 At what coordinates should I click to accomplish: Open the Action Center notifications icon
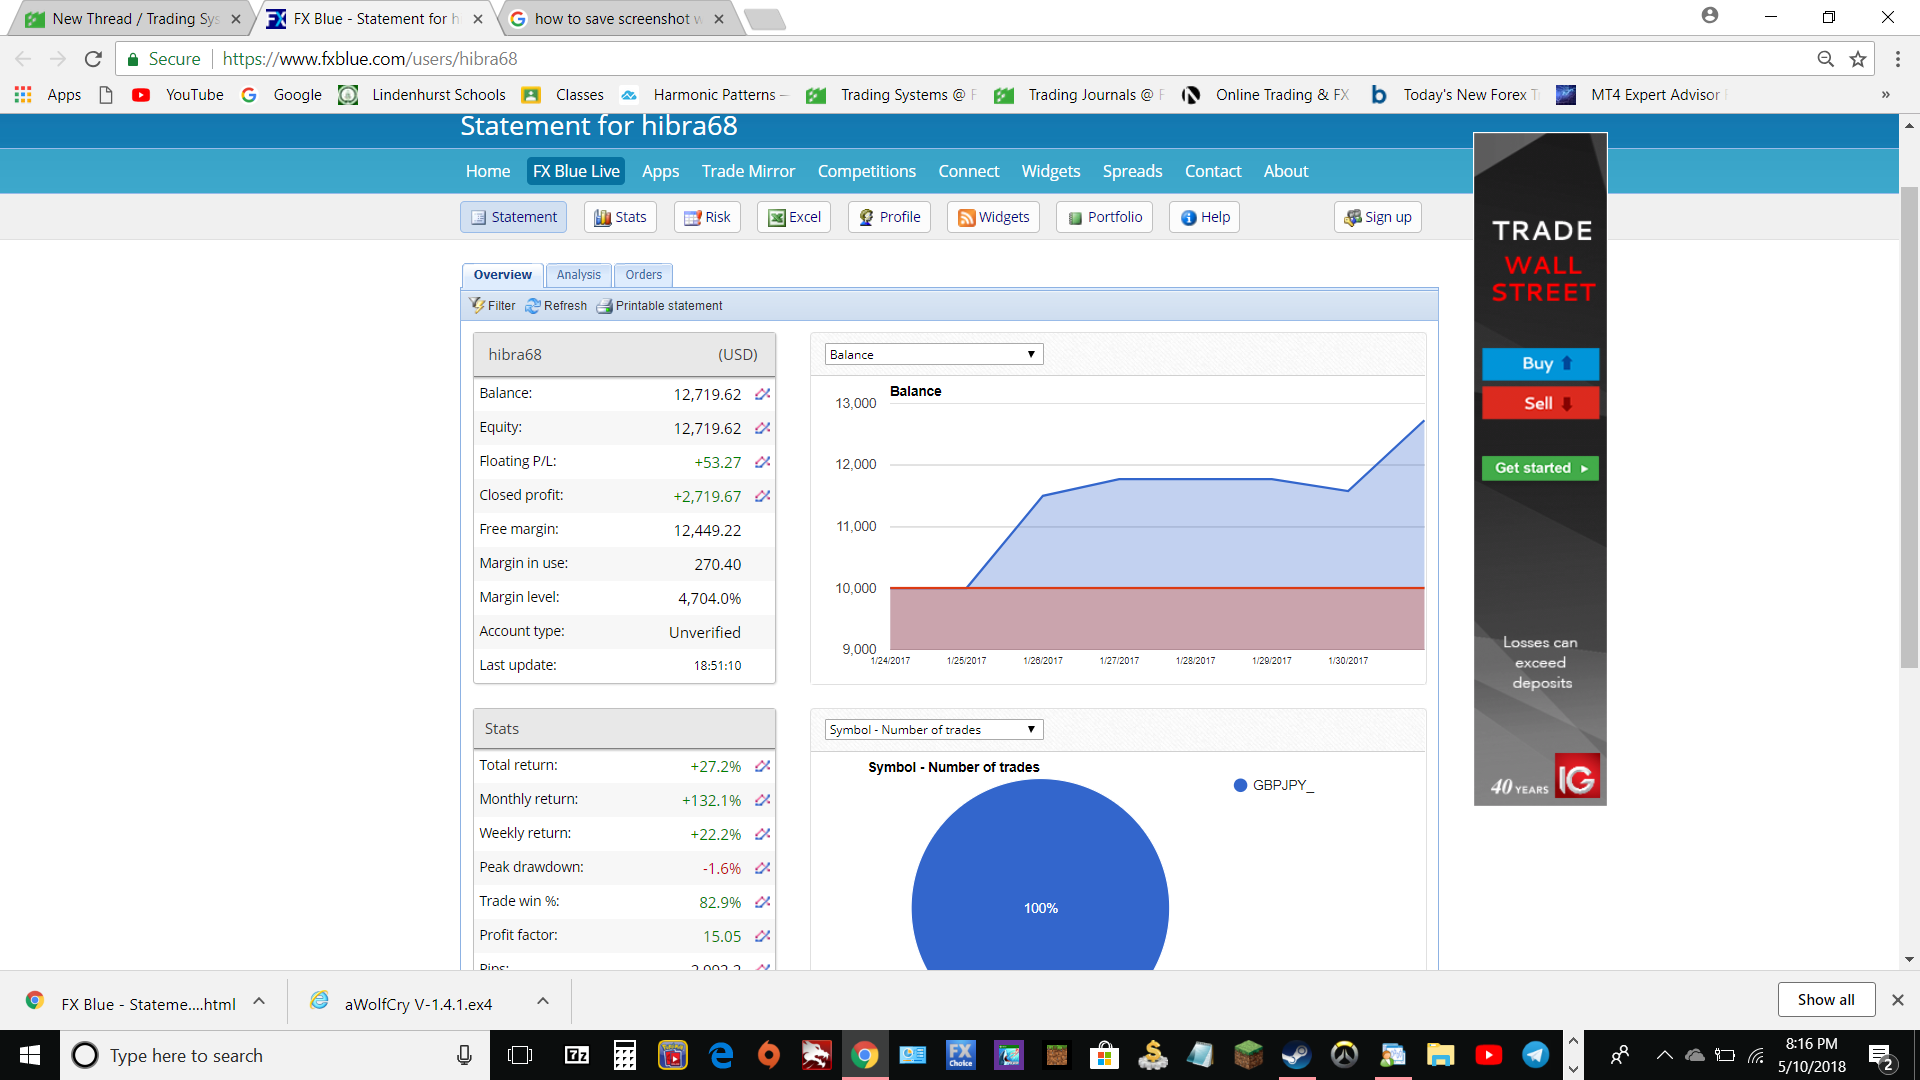pyautogui.click(x=1880, y=1055)
